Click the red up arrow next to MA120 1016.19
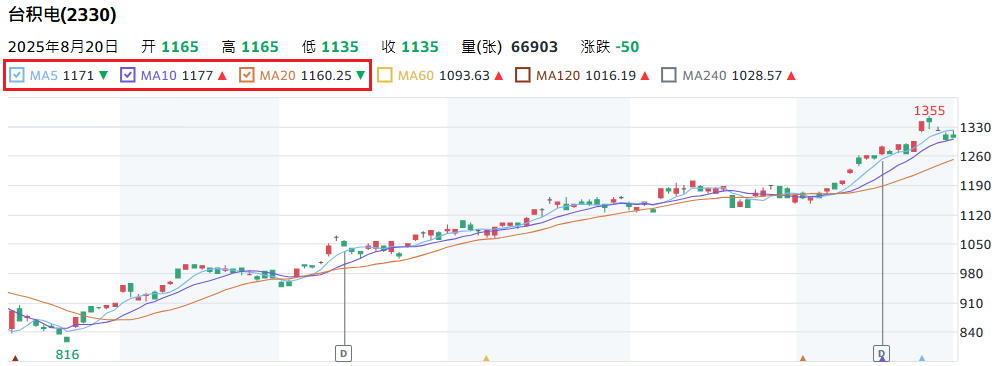Screen dimensions: 1000x366 pos(645,75)
